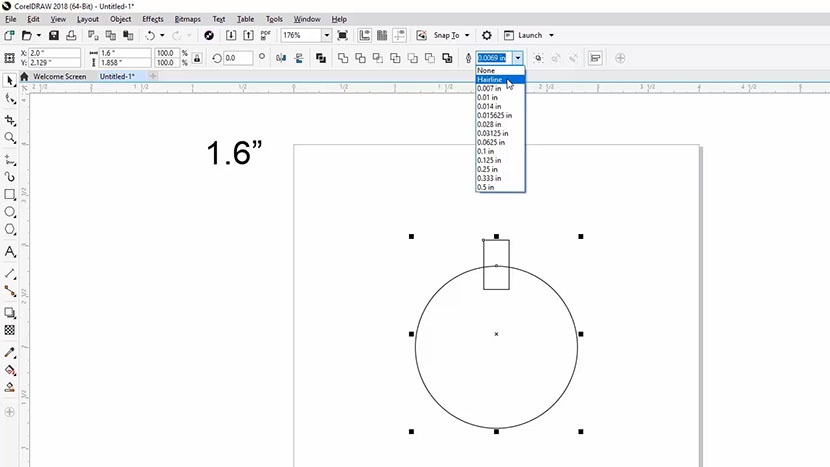Image resolution: width=830 pixels, height=467 pixels.
Task: Click the rotation angle input field
Action: 238,58
